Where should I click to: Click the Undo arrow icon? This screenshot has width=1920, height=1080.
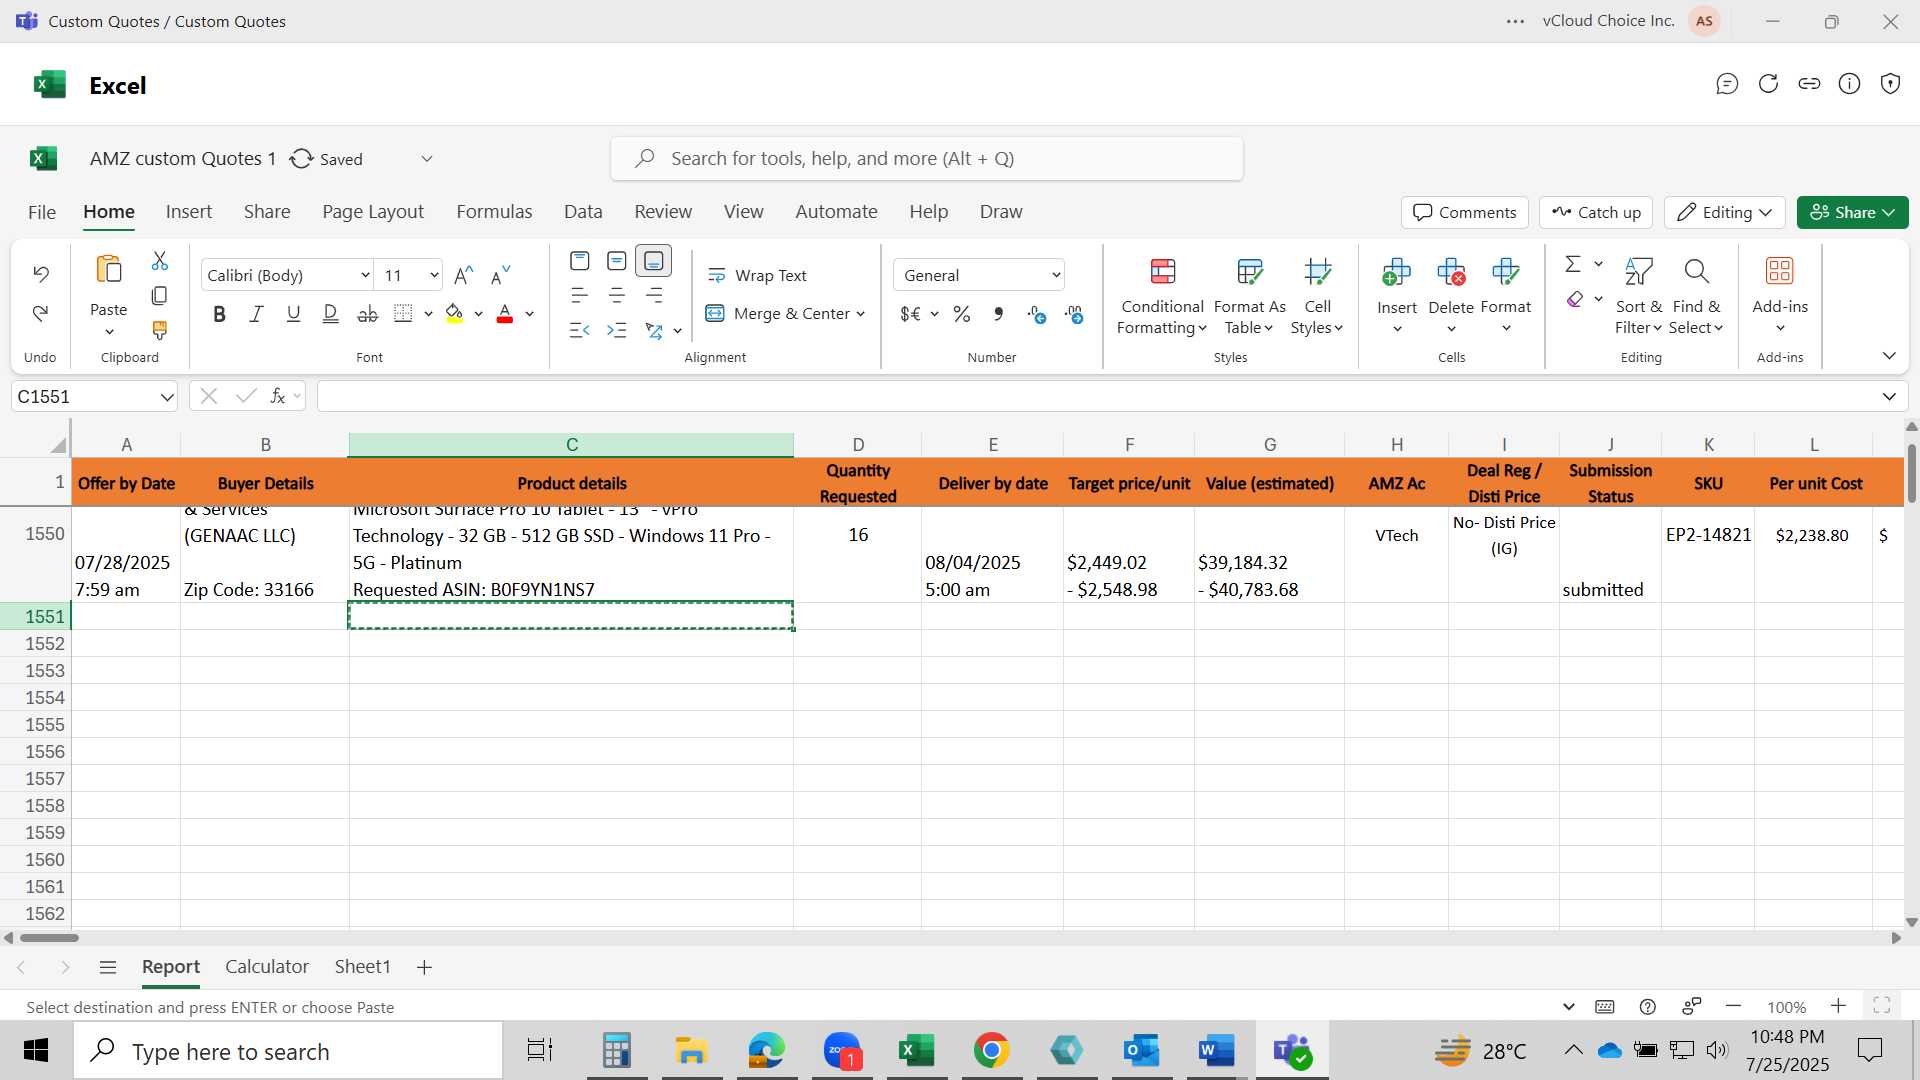(41, 273)
